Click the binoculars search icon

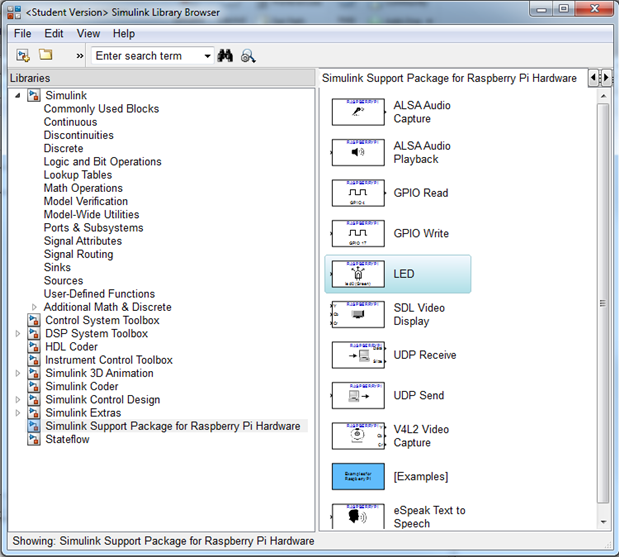point(225,56)
